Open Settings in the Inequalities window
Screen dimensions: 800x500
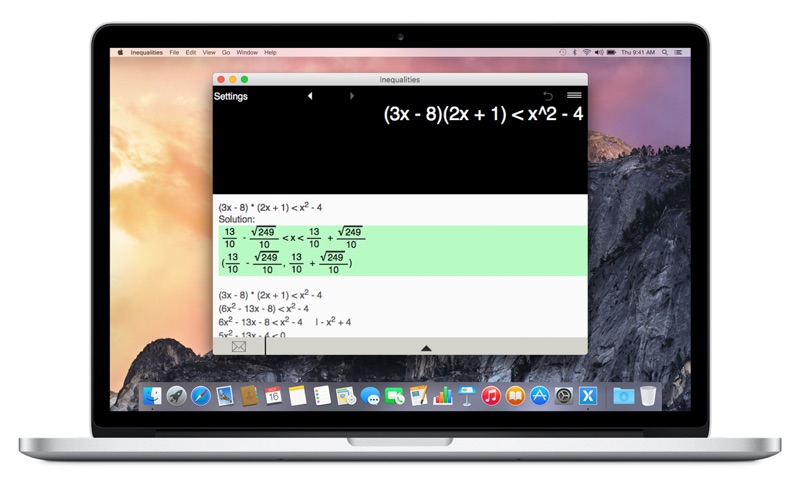(231, 96)
